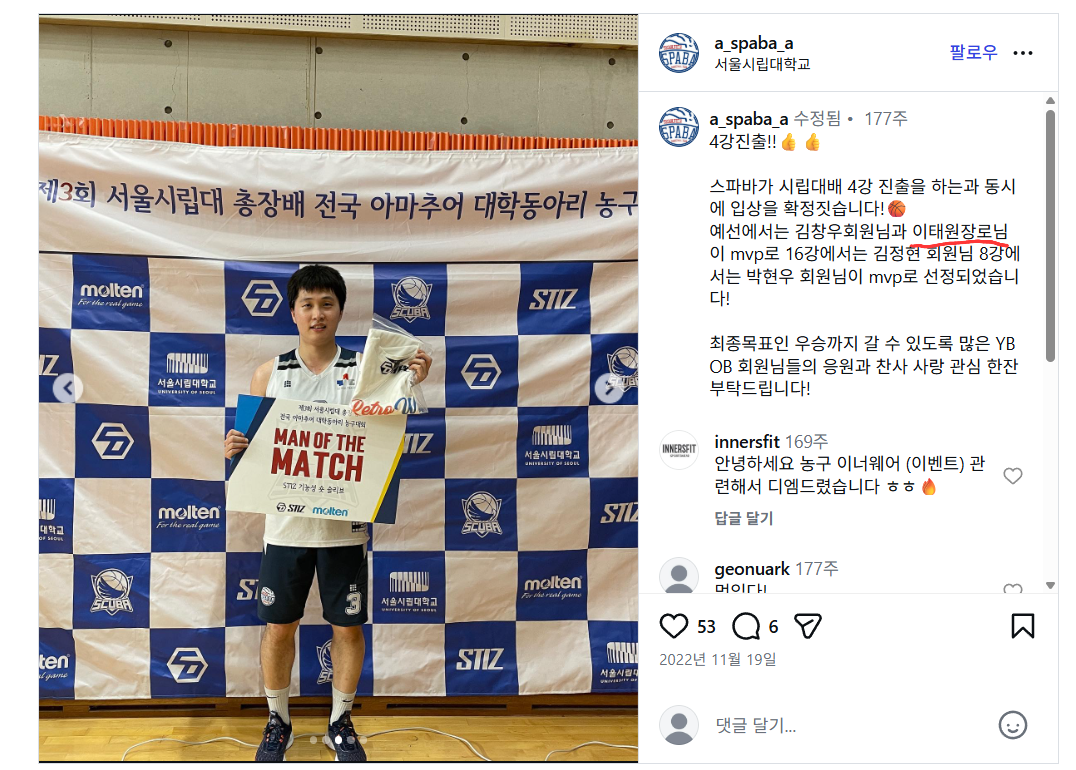Like the post with heart icon
The height and width of the screenshot is (770, 1076).
[x=673, y=626]
